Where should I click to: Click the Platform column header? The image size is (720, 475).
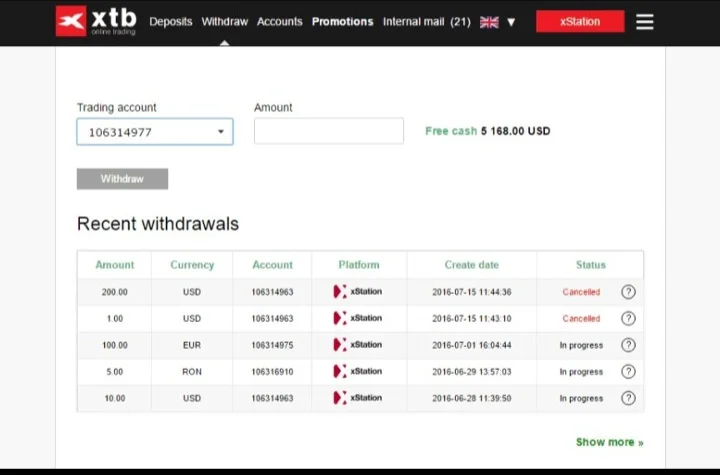pos(359,265)
